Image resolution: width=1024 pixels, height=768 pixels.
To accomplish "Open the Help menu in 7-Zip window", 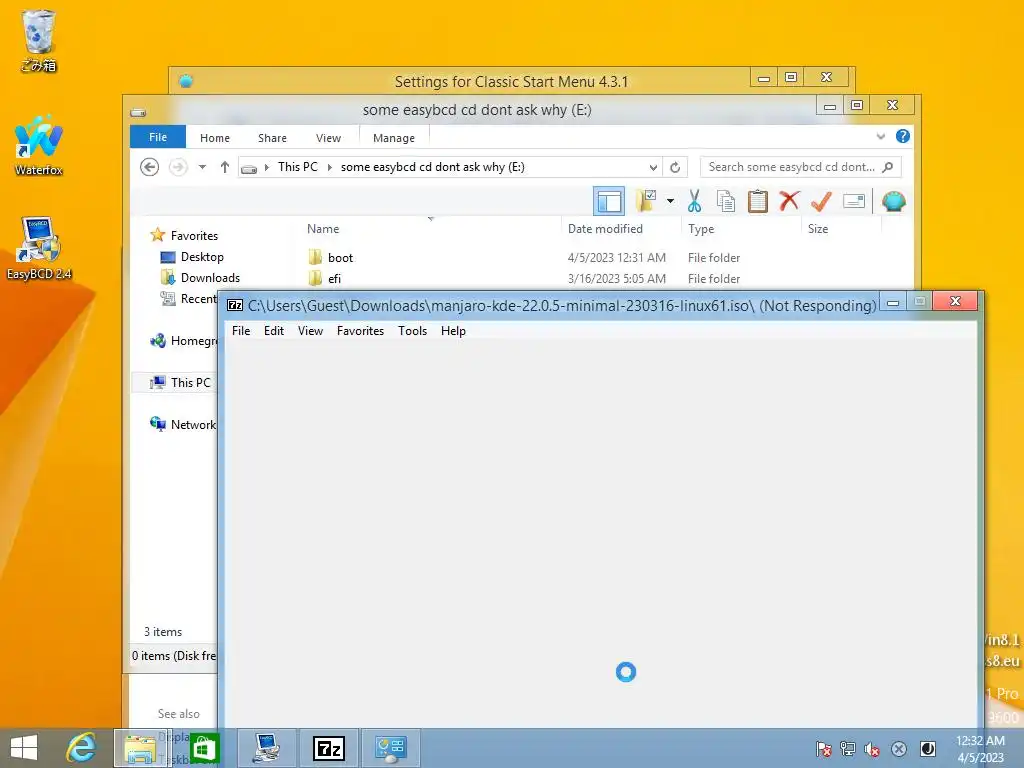I will 453,331.
